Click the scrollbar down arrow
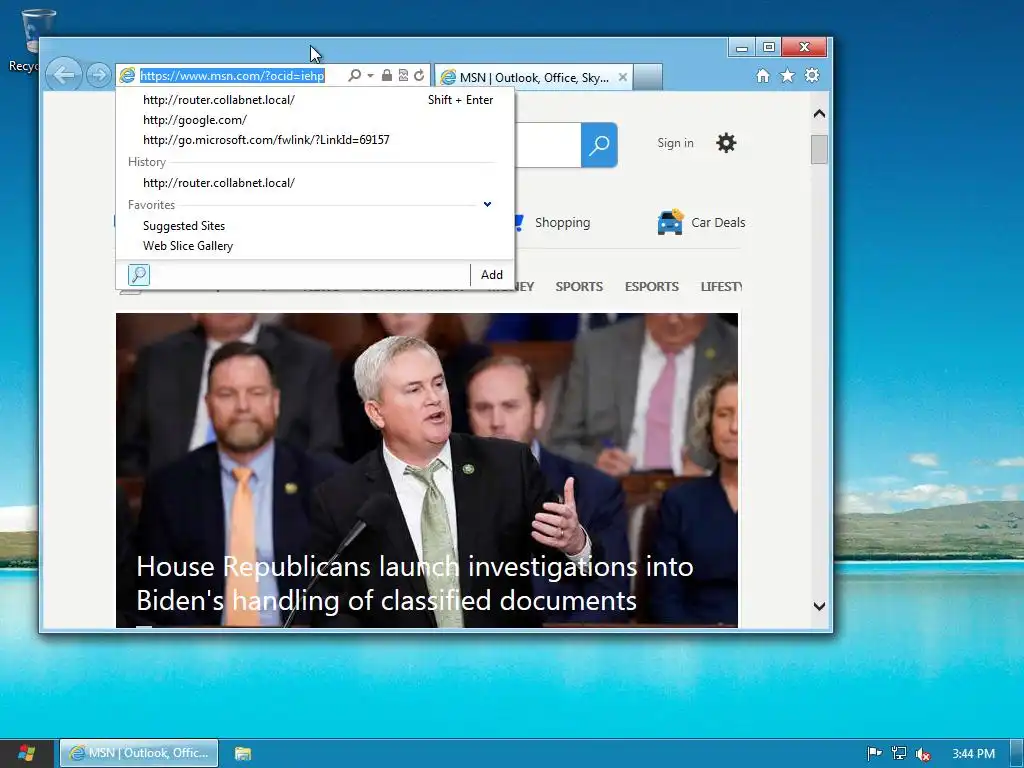Image resolution: width=1024 pixels, height=768 pixels. pyautogui.click(x=820, y=606)
